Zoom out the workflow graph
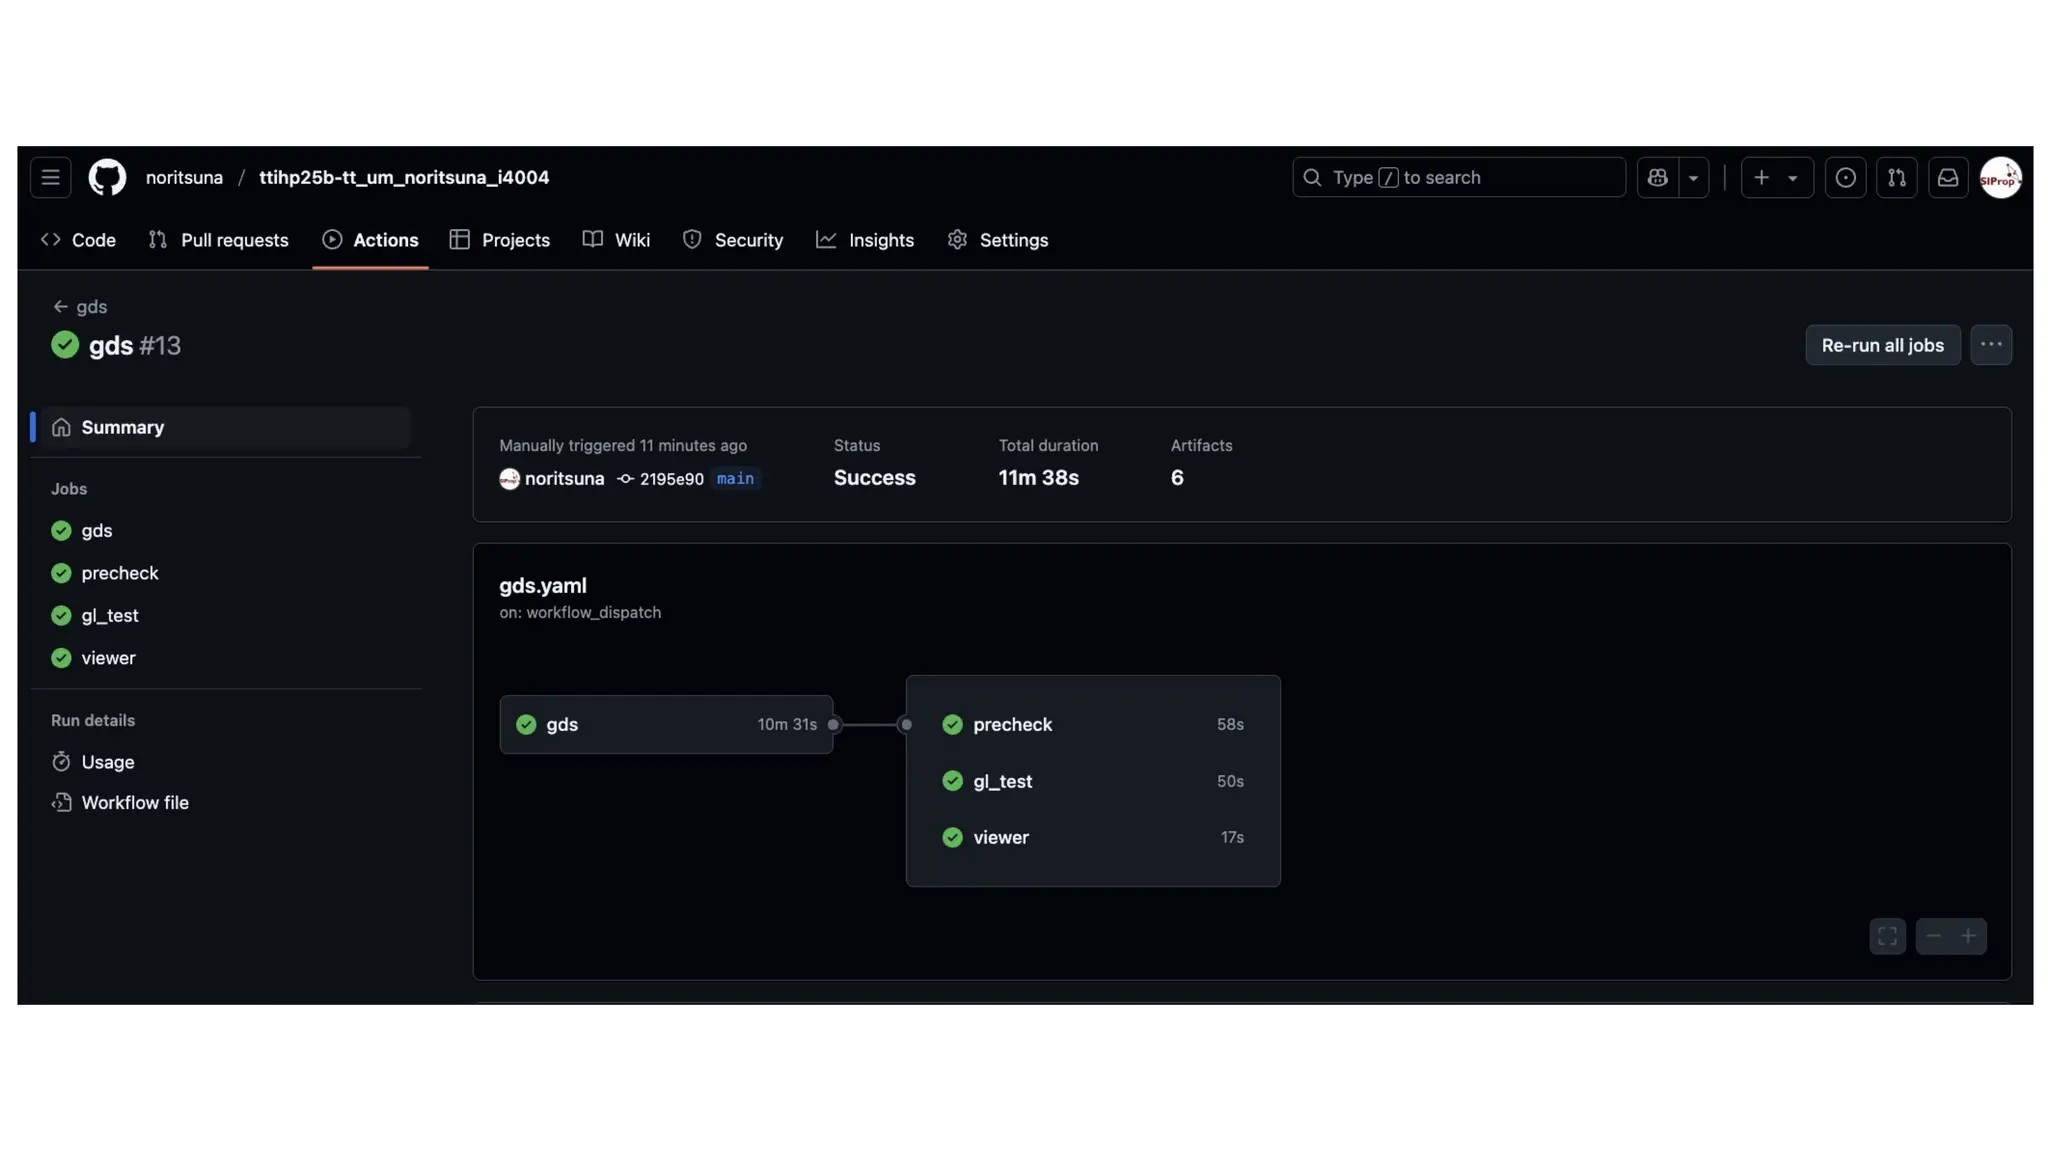2048x1152 pixels. (x=1933, y=937)
